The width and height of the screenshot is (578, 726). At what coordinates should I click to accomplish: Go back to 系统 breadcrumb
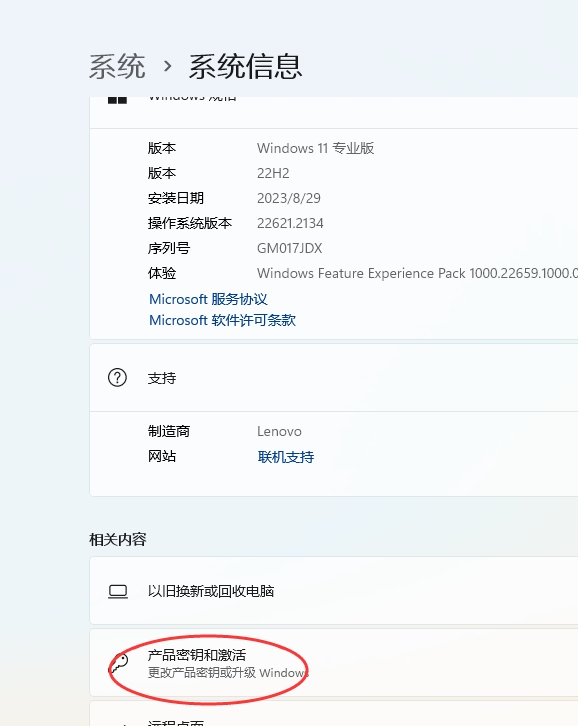(117, 66)
